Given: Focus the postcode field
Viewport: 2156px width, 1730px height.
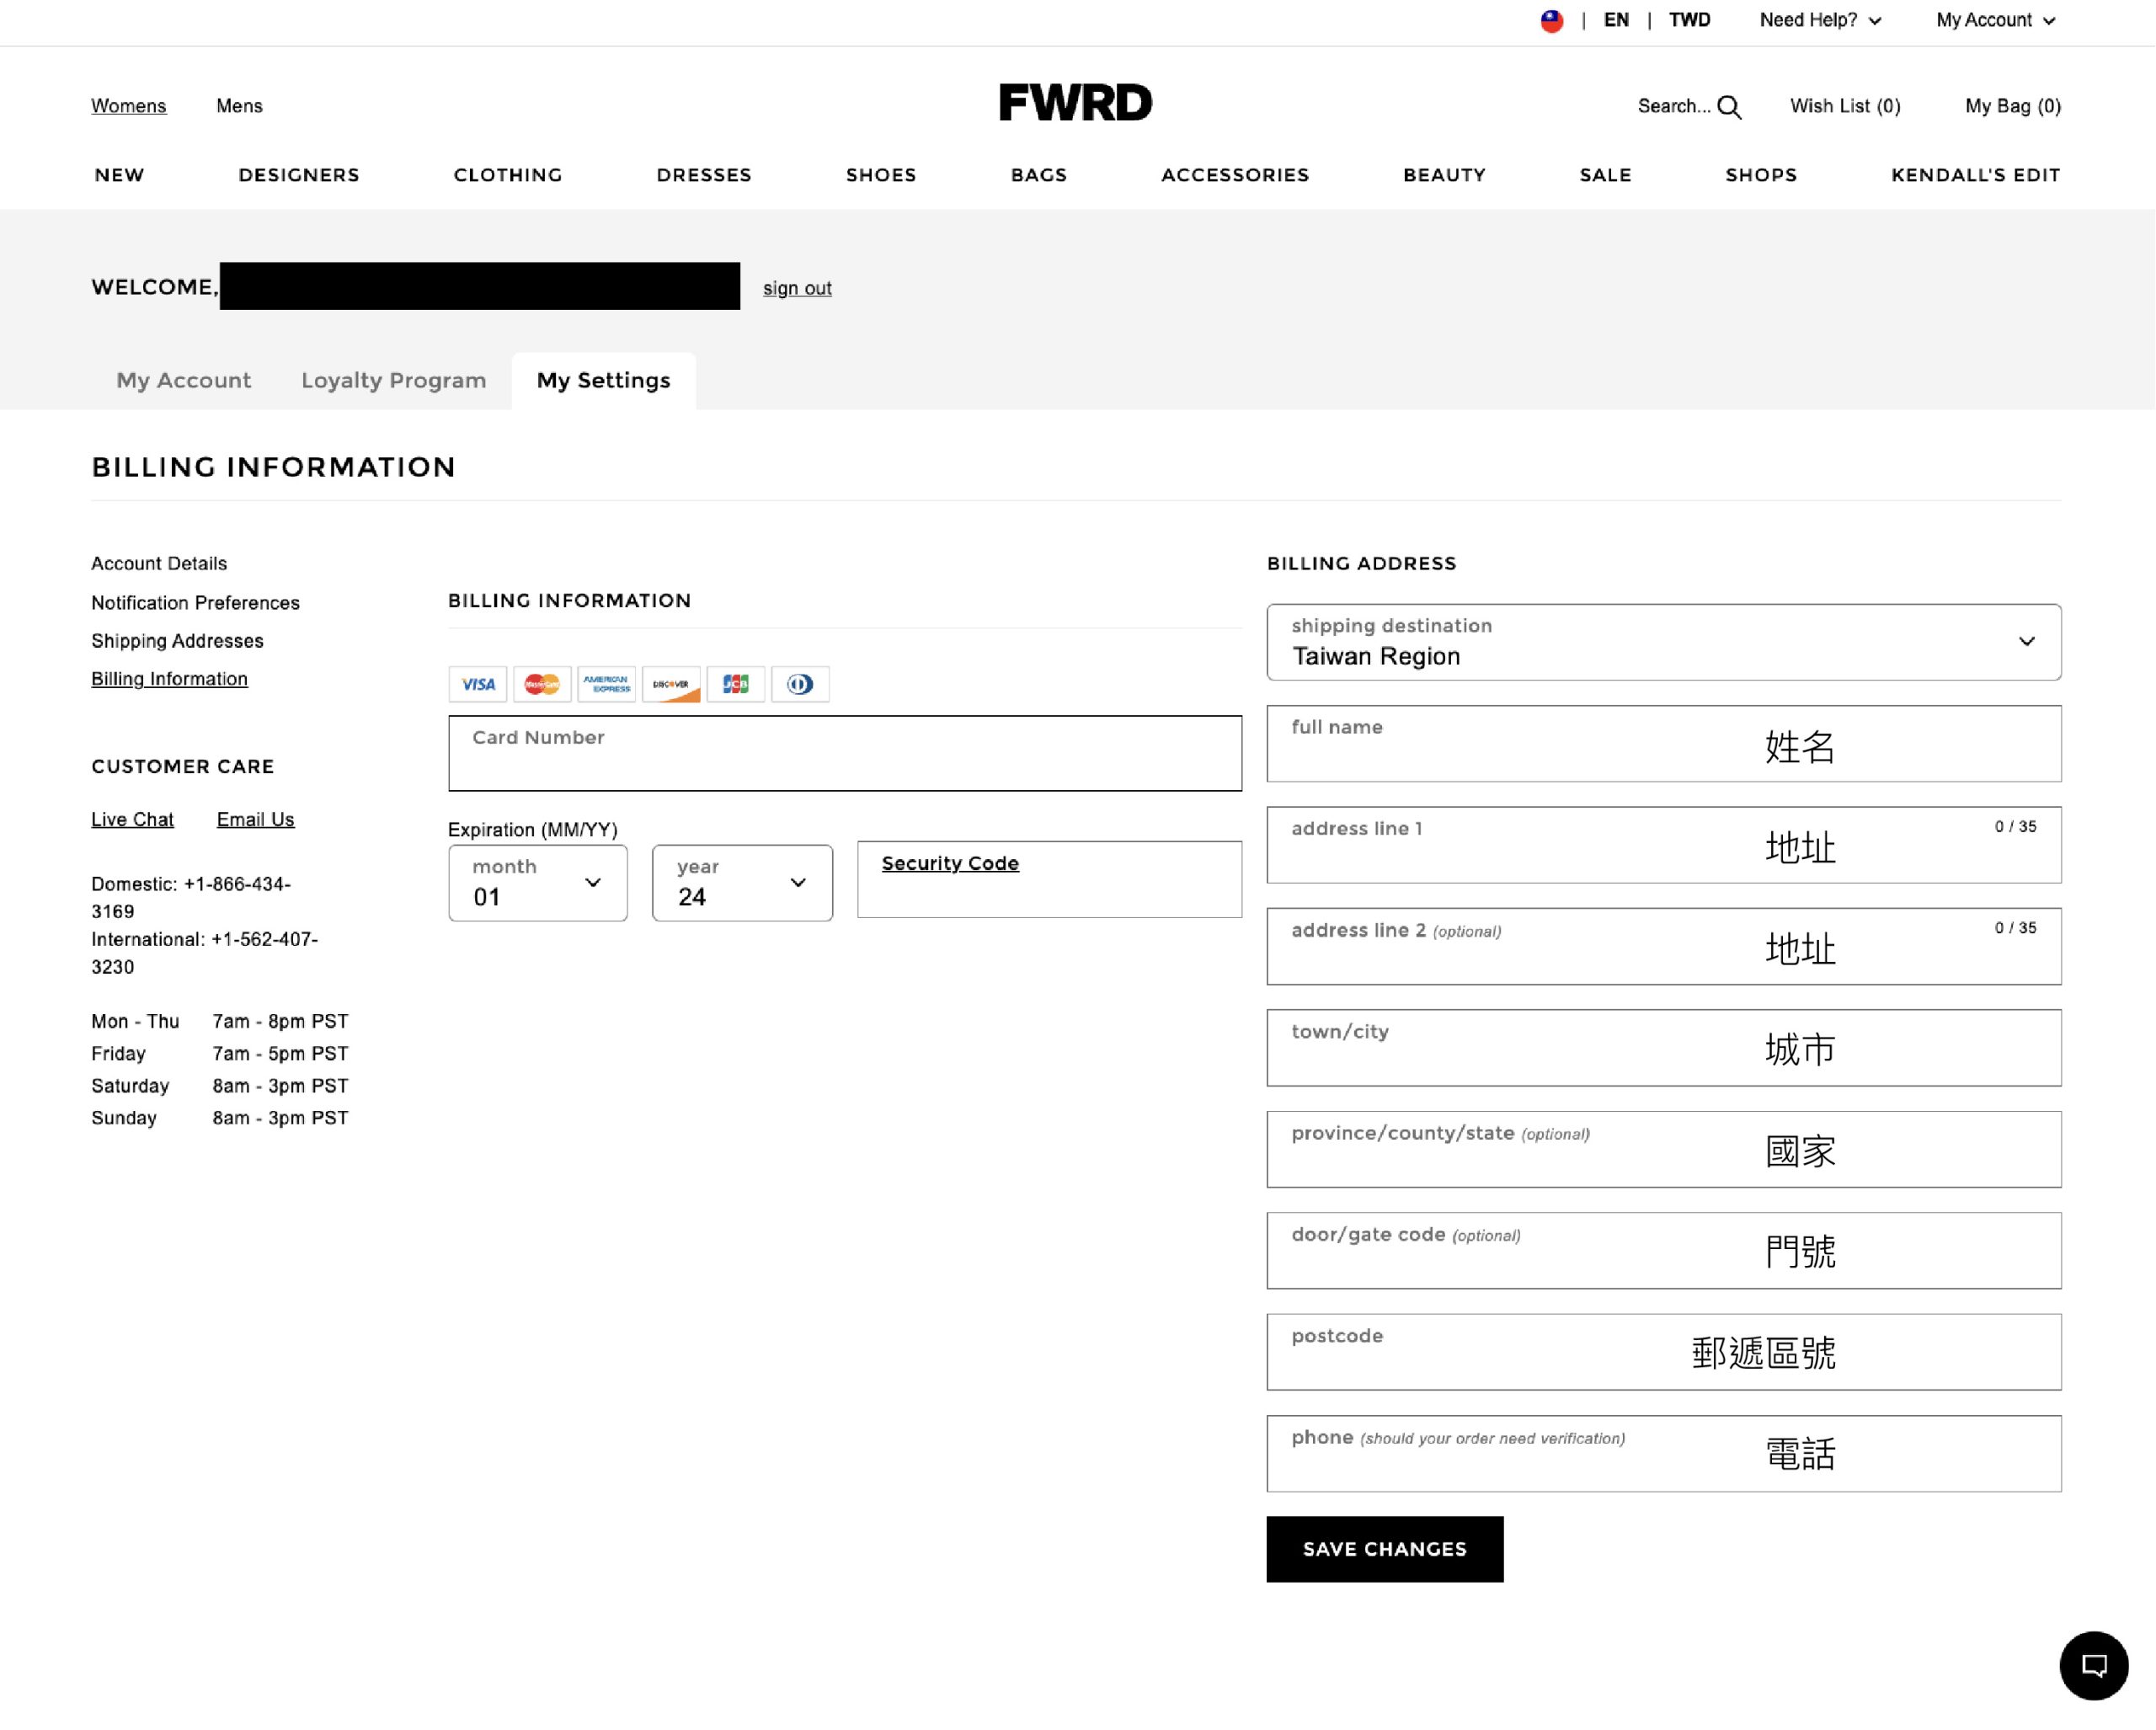Looking at the screenshot, I should pos(1663,1352).
